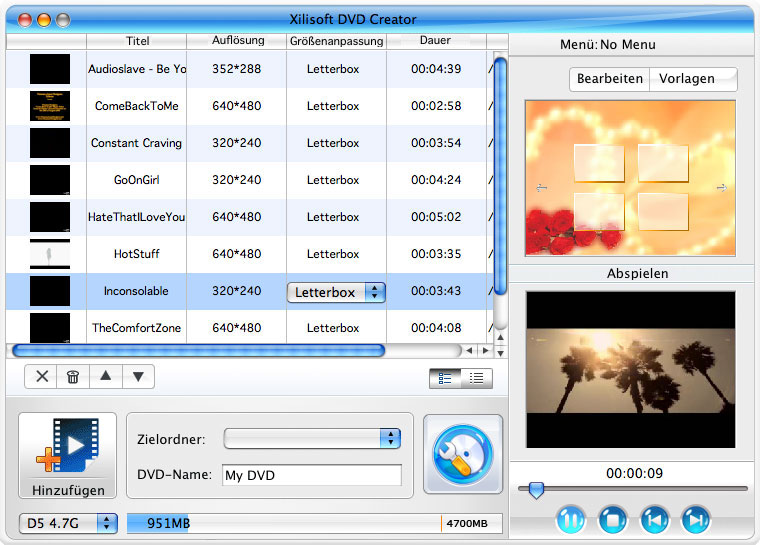Select the Constant Craving title
The image size is (760, 545).
[137, 143]
